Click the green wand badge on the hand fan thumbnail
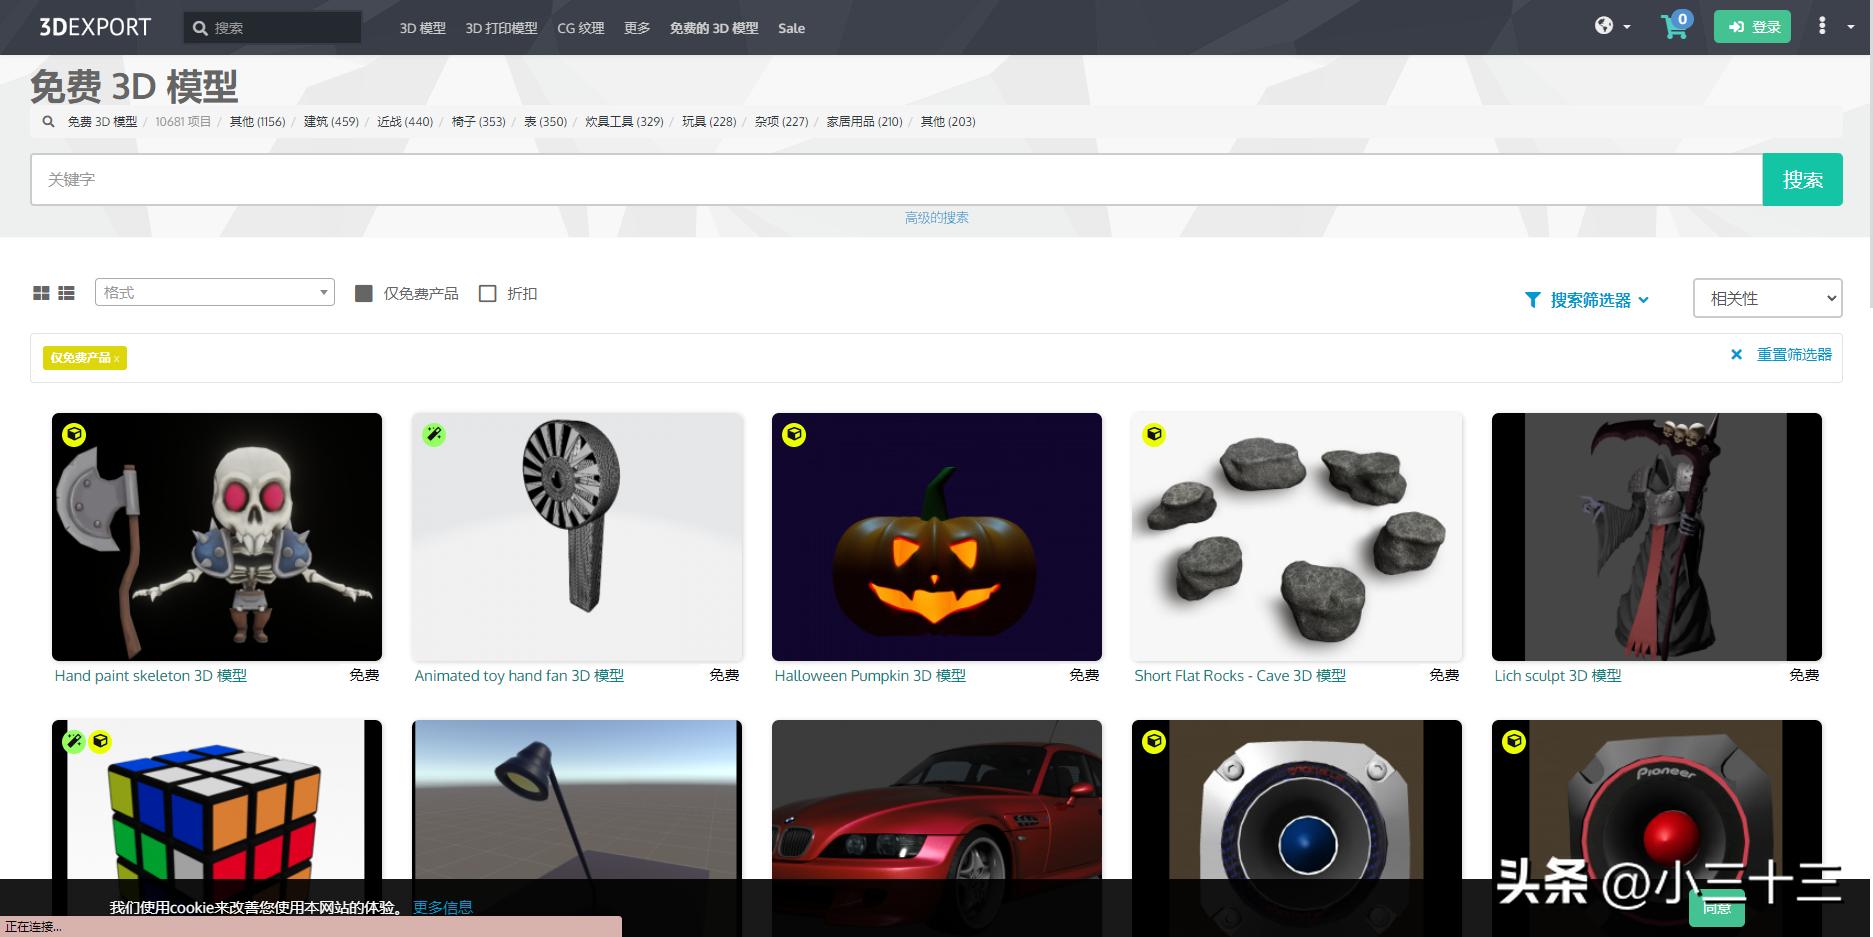 tap(434, 434)
